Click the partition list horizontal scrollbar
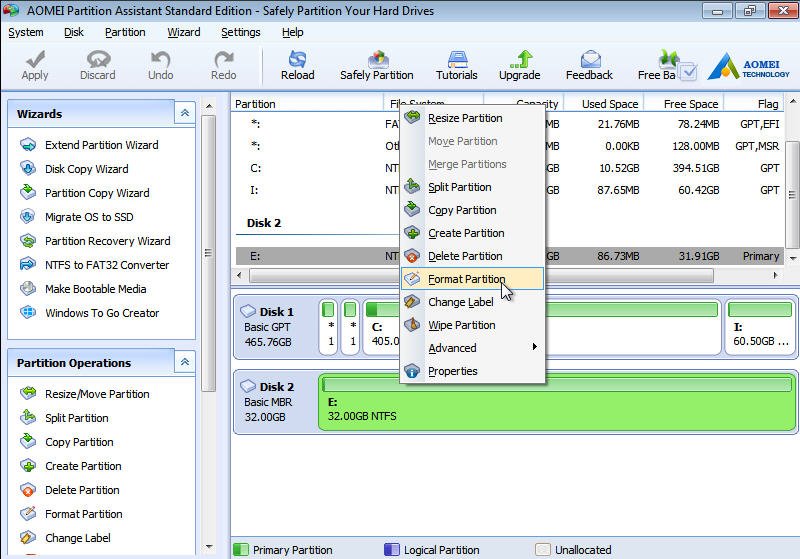 click(481, 275)
